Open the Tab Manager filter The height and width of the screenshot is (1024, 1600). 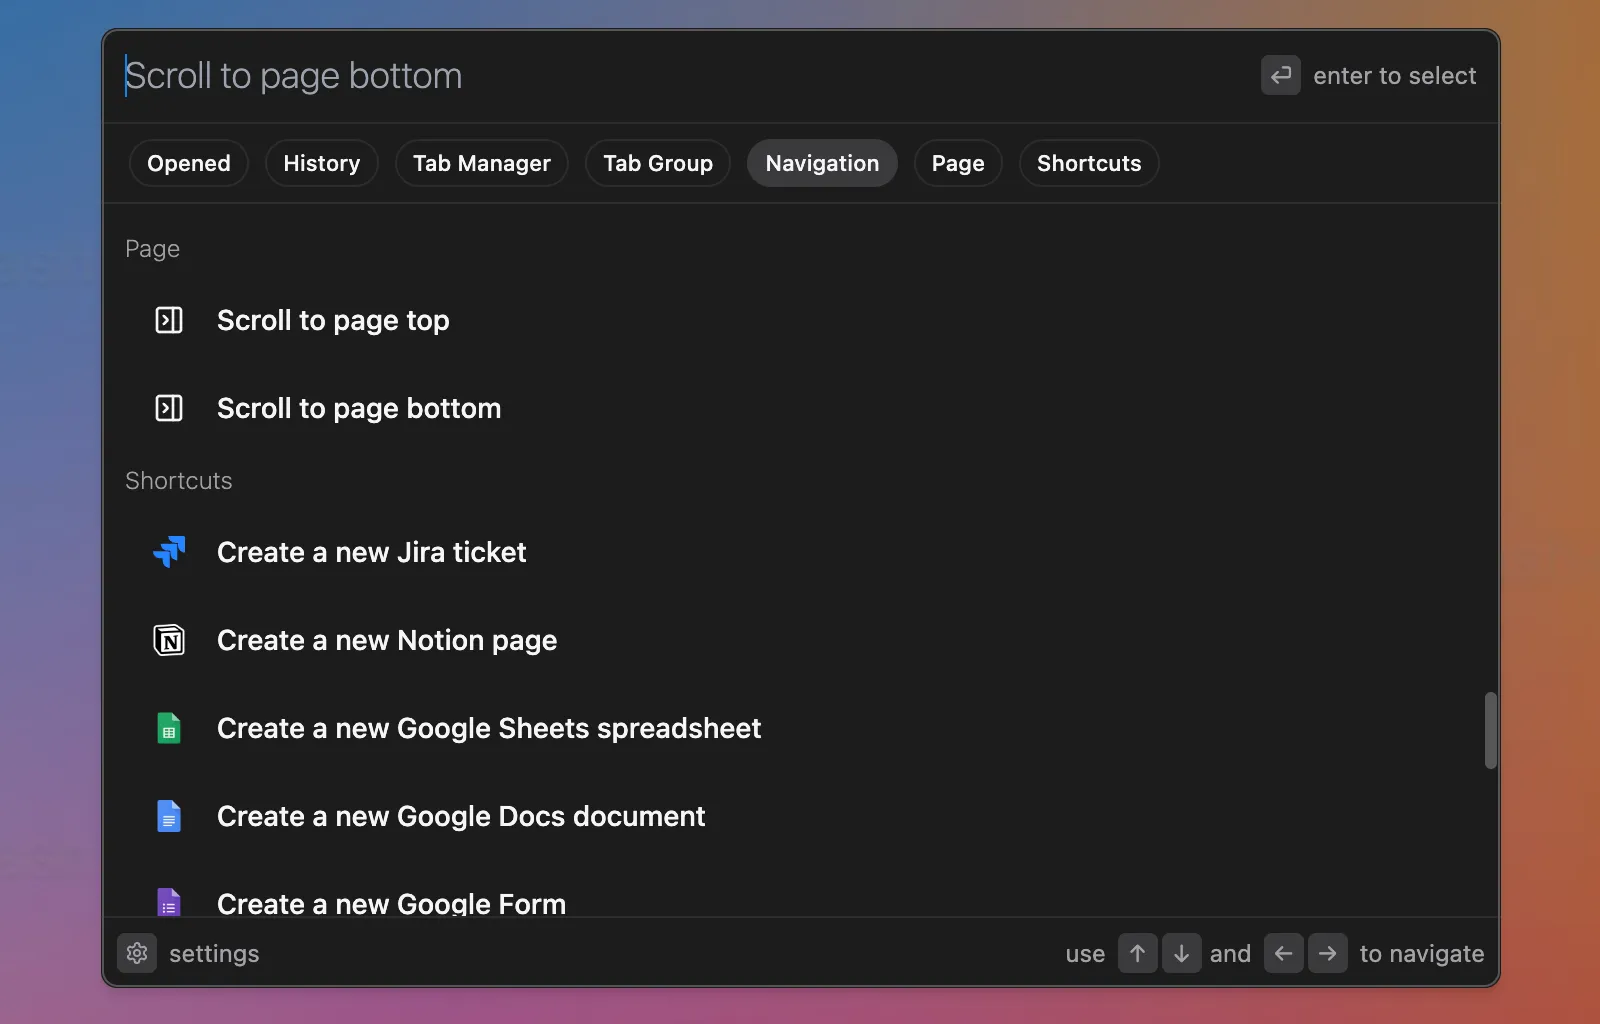pos(481,163)
